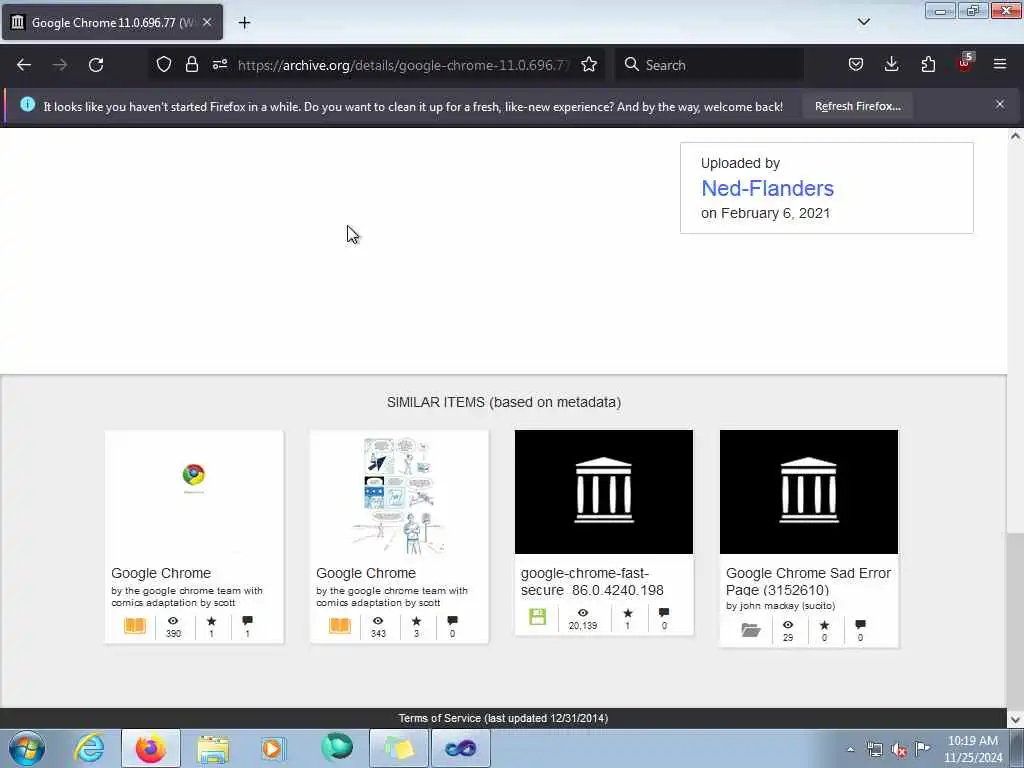Click the reviews bubble on Sad Error Page card

(860, 625)
